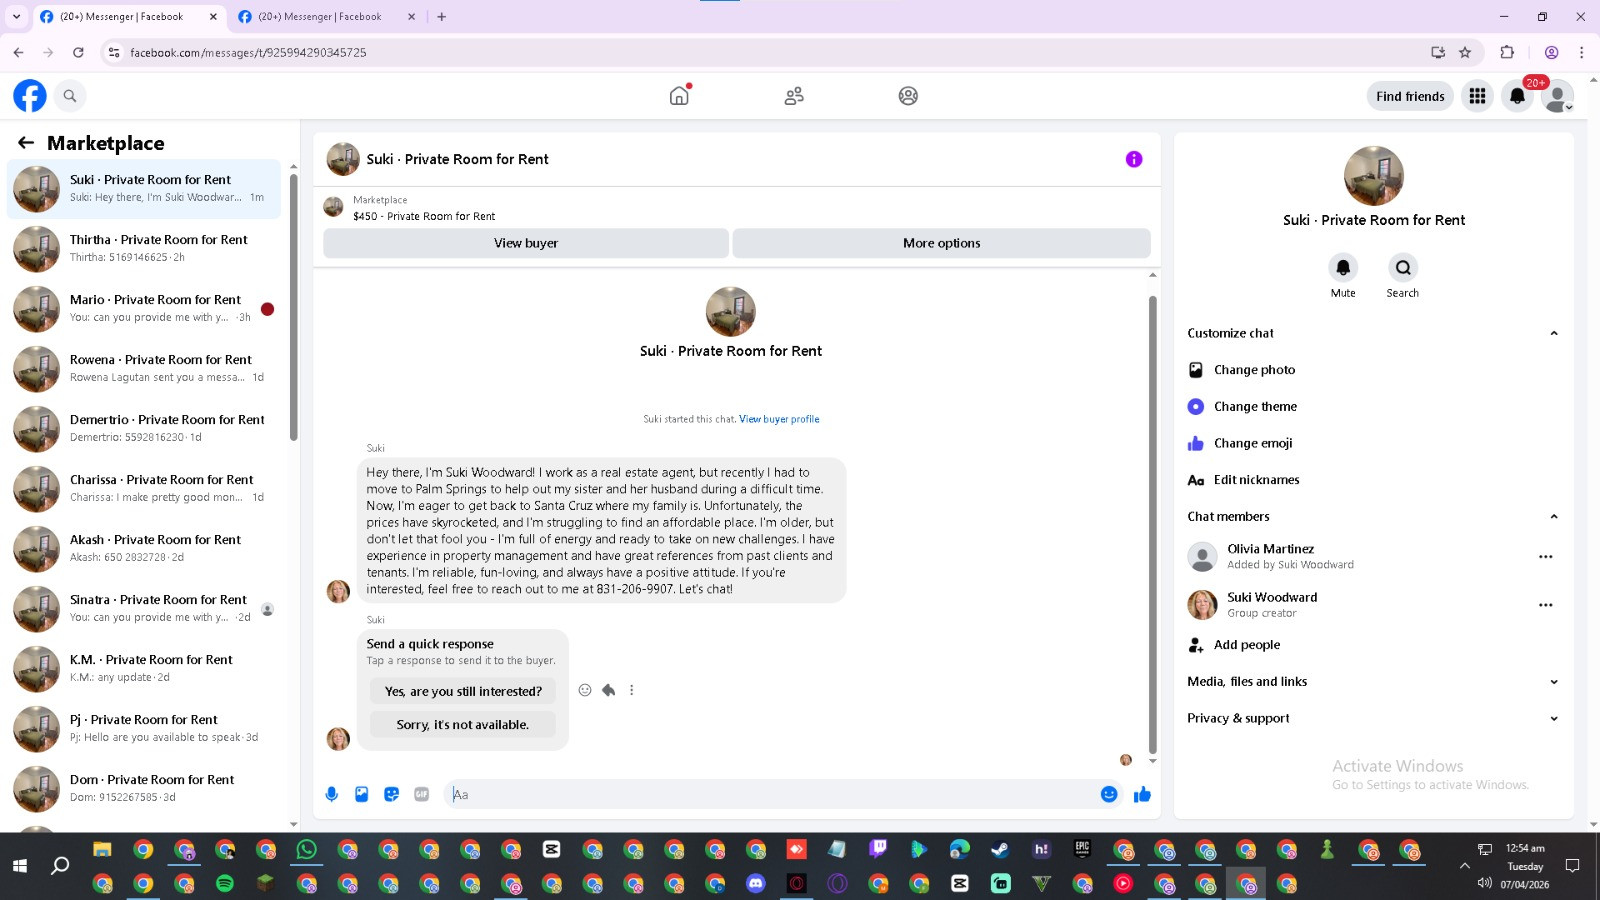The height and width of the screenshot is (900, 1600).
Task: React to the quick response message
Action: click(585, 690)
